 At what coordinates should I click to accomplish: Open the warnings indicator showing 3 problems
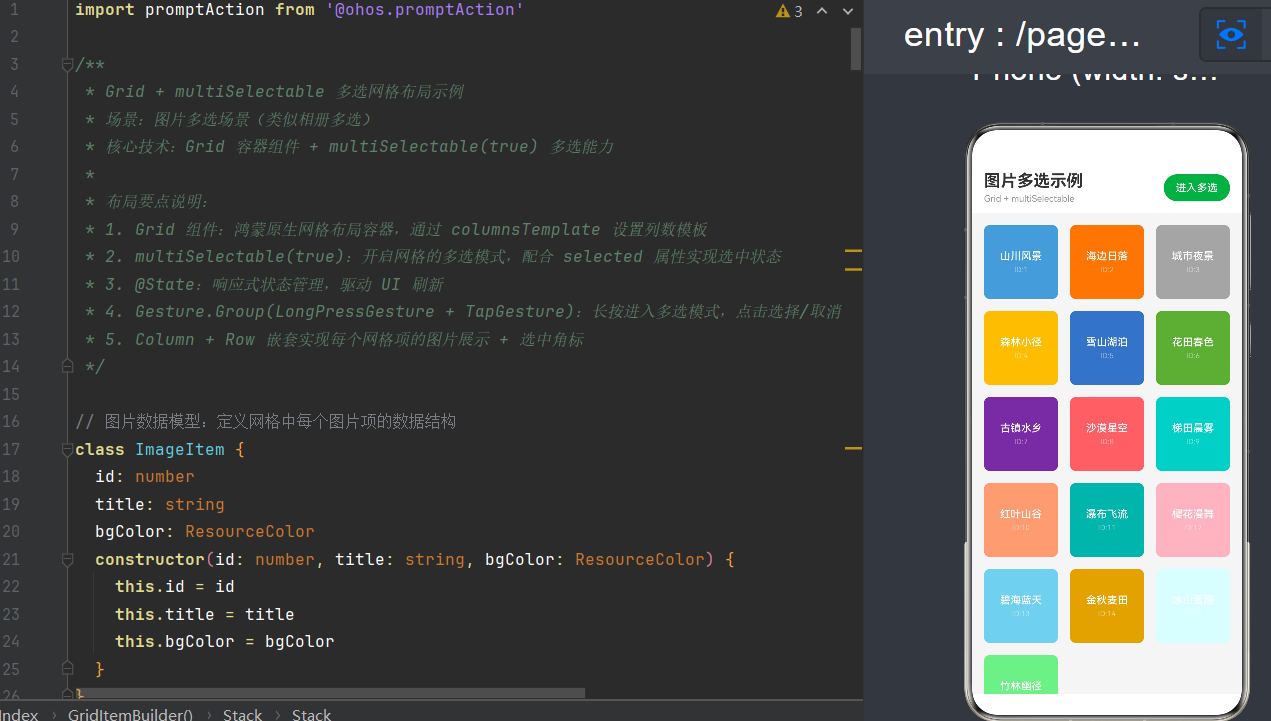tap(789, 11)
